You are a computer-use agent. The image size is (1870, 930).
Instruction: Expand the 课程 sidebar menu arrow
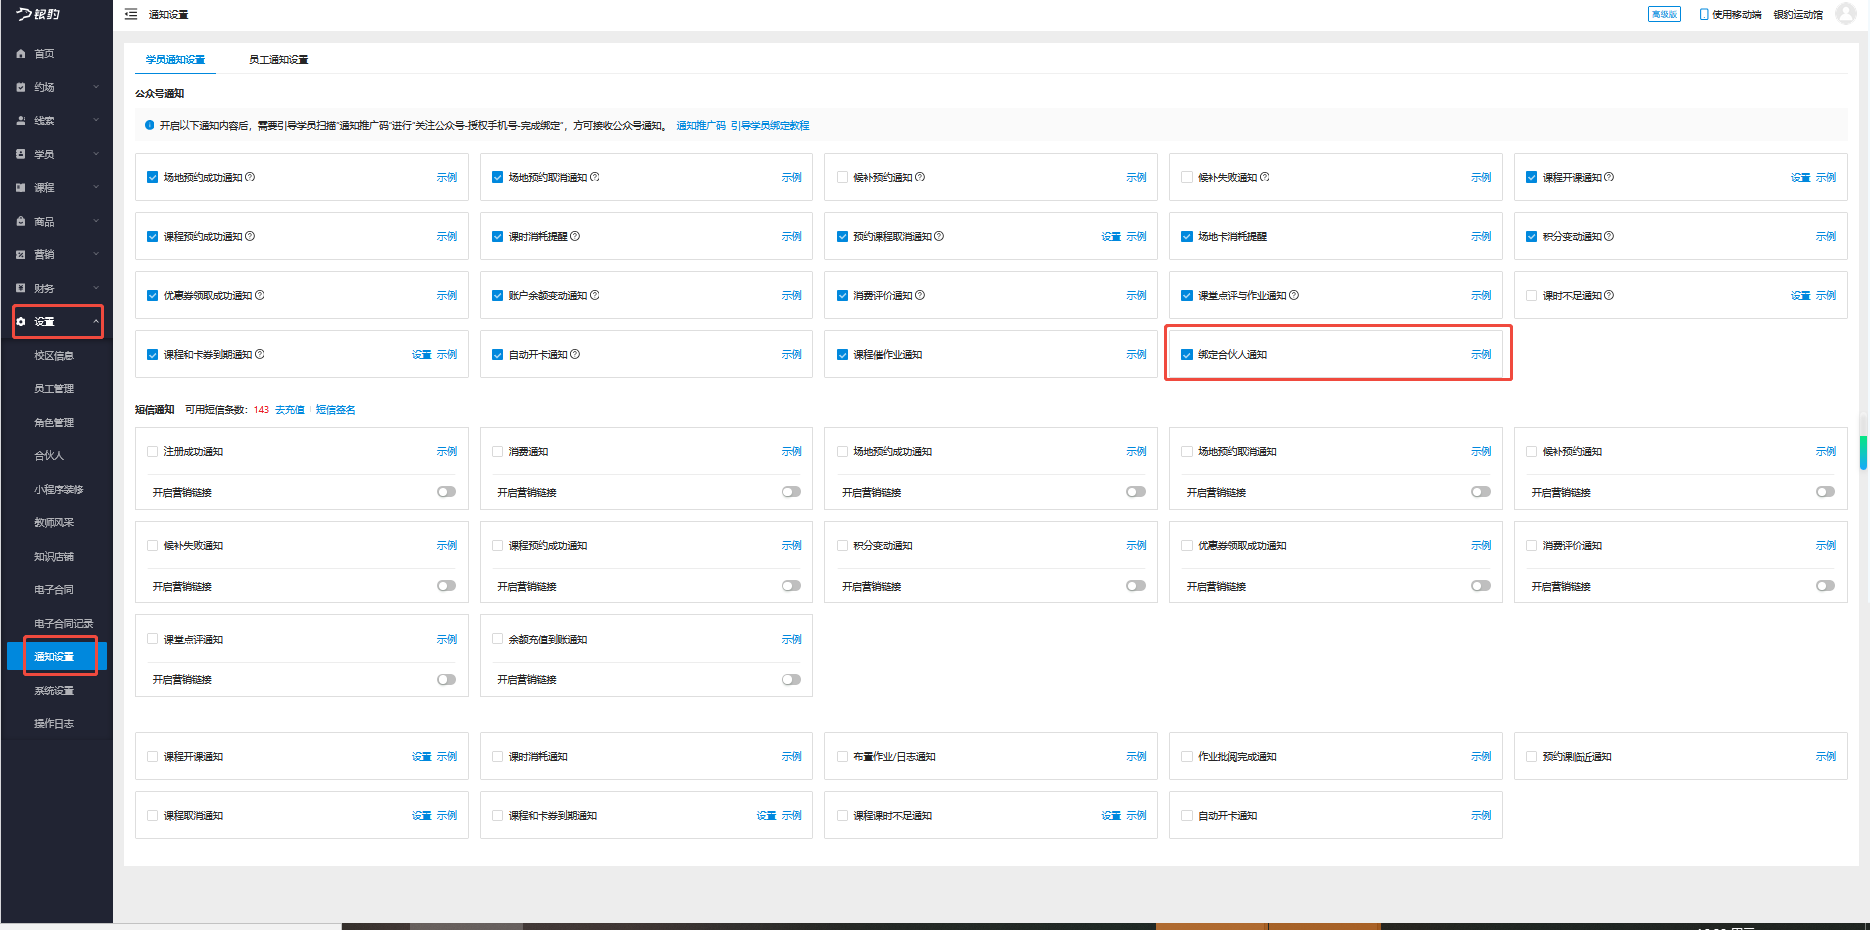pos(96,187)
